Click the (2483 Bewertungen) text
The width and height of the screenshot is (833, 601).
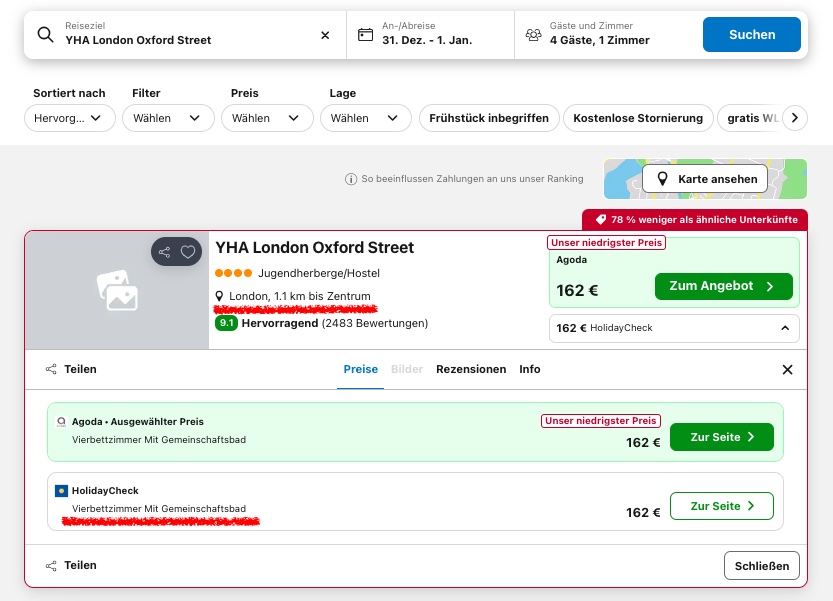click(x=375, y=323)
